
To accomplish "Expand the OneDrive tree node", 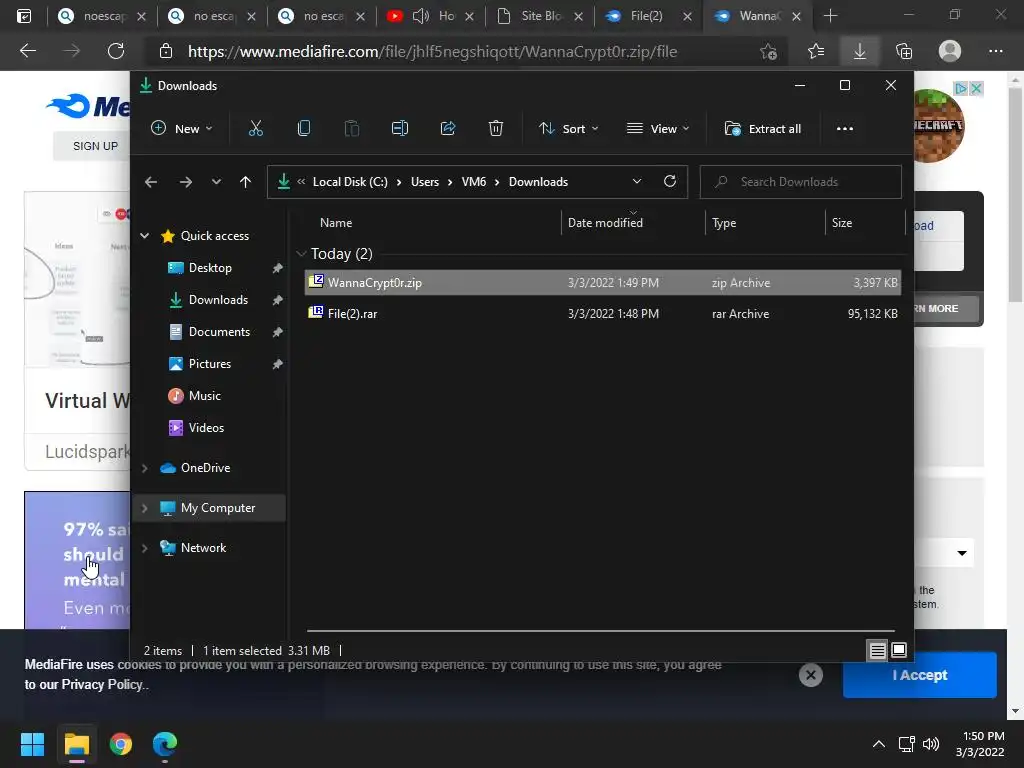I will click(144, 468).
